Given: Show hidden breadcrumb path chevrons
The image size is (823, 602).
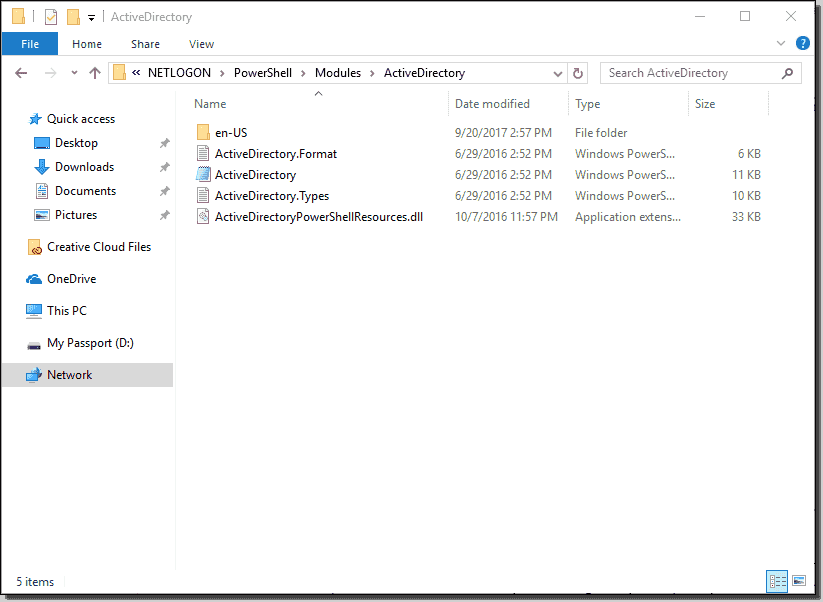Looking at the screenshot, I should coord(136,73).
